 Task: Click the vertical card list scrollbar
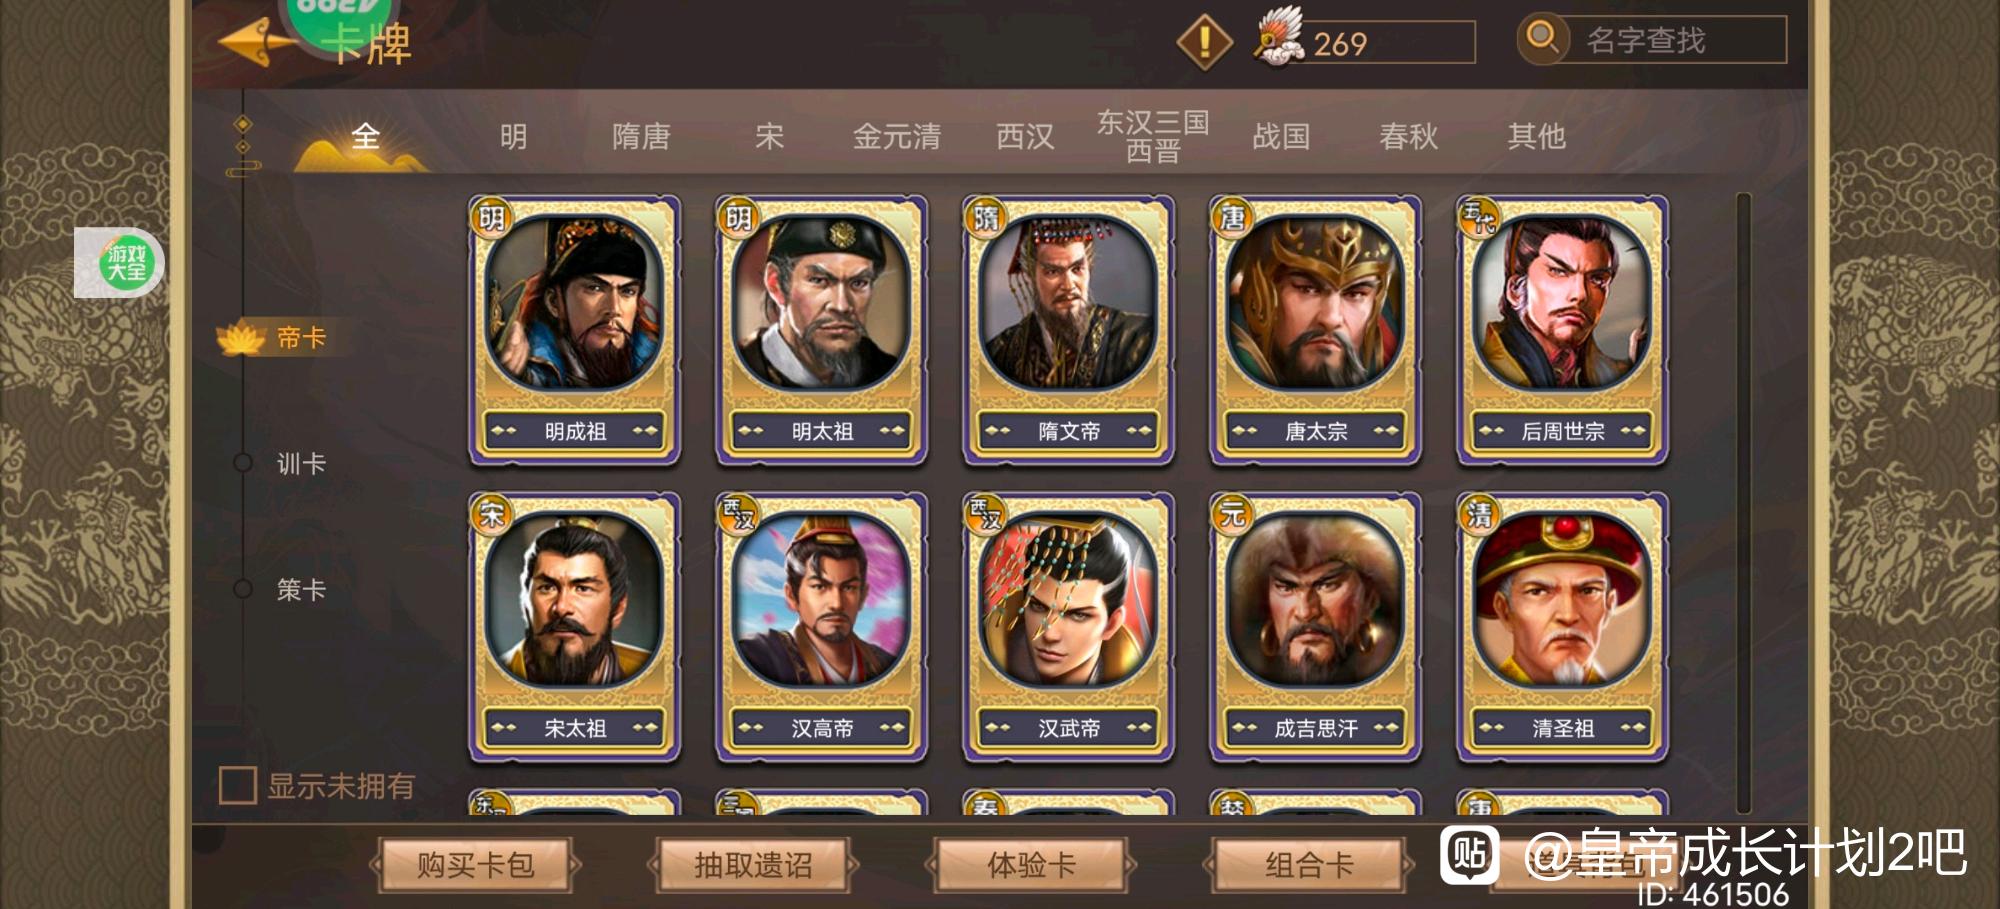tap(1744, 503)
